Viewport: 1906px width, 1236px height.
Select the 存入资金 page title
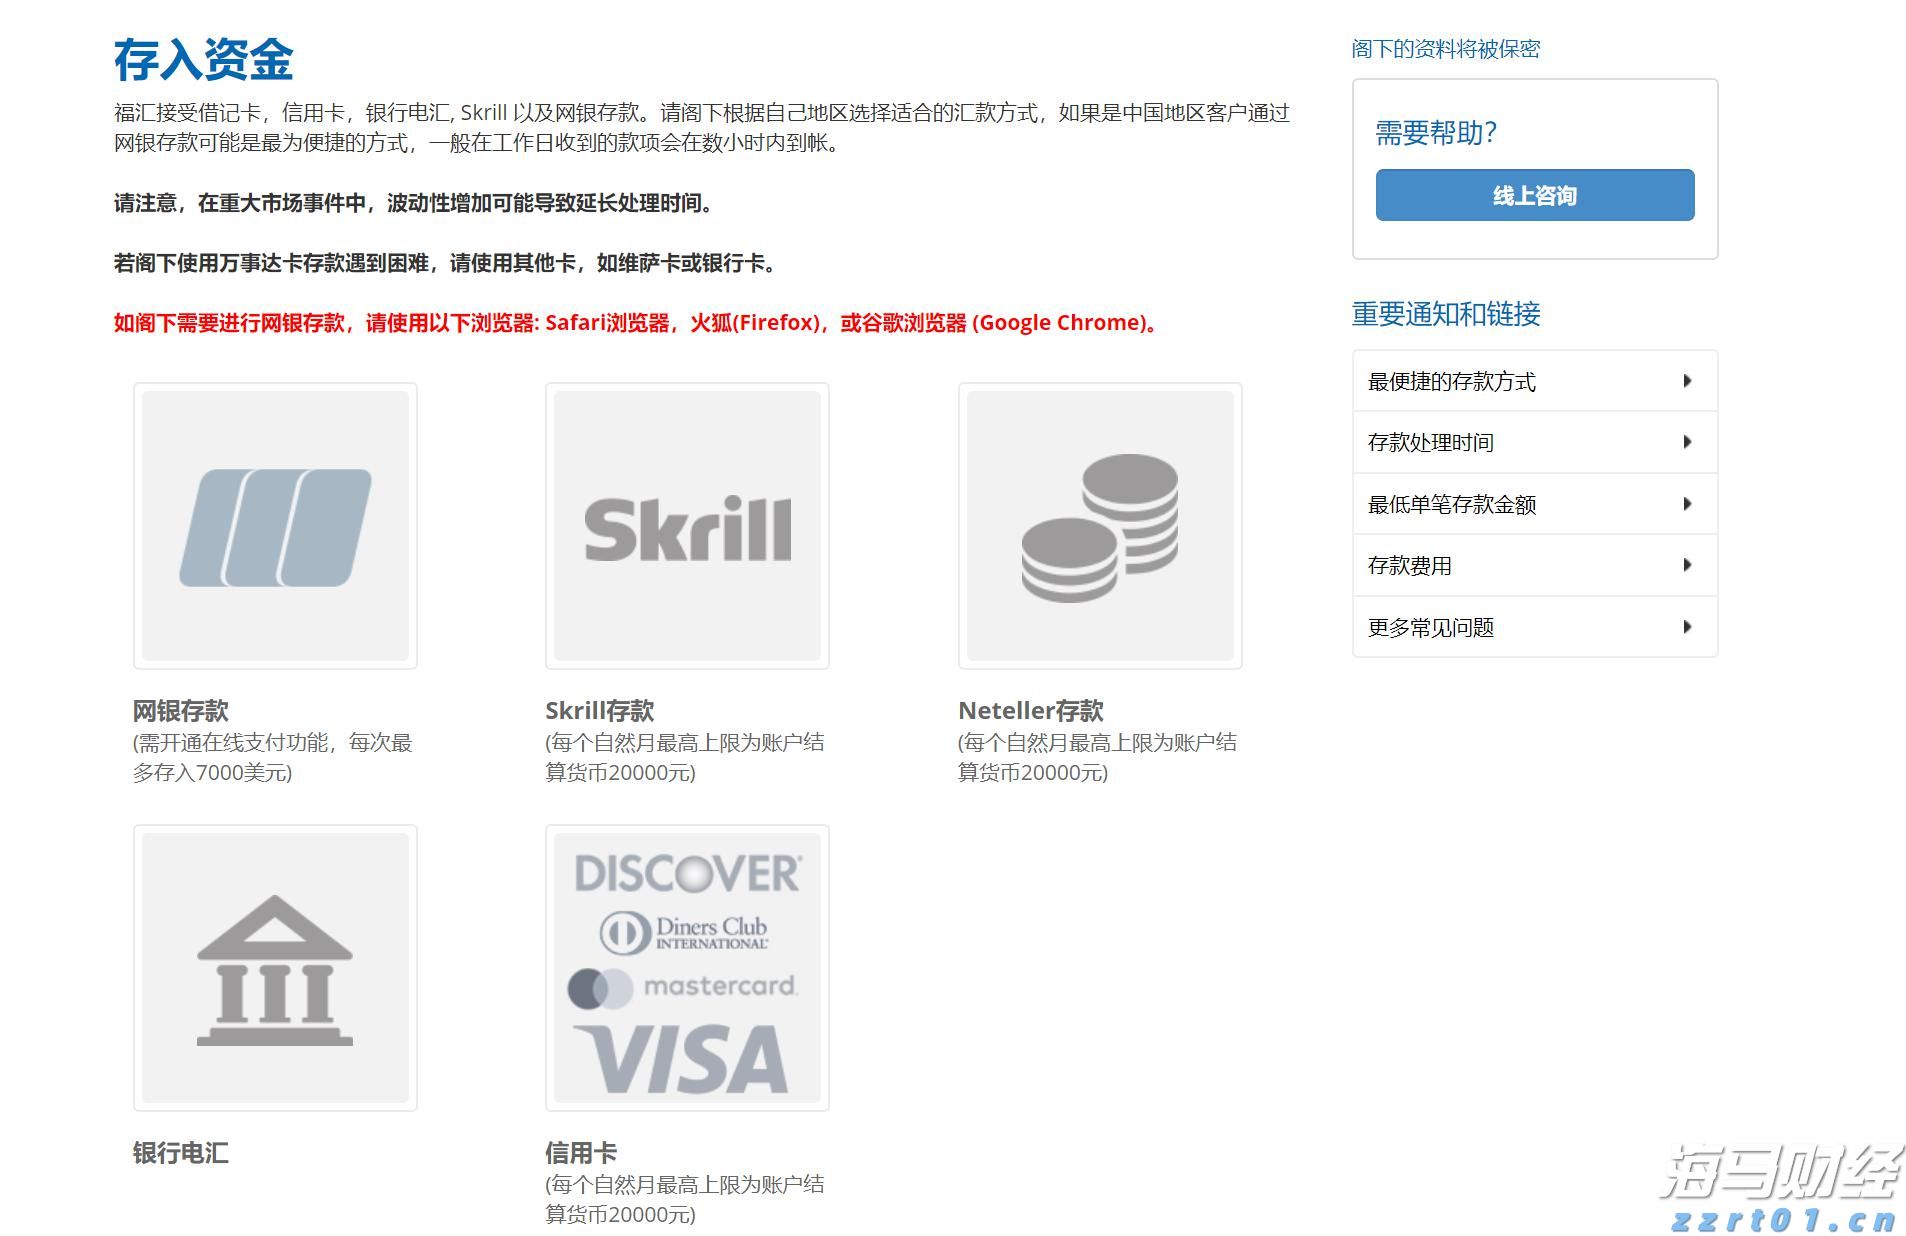point(204,60)
